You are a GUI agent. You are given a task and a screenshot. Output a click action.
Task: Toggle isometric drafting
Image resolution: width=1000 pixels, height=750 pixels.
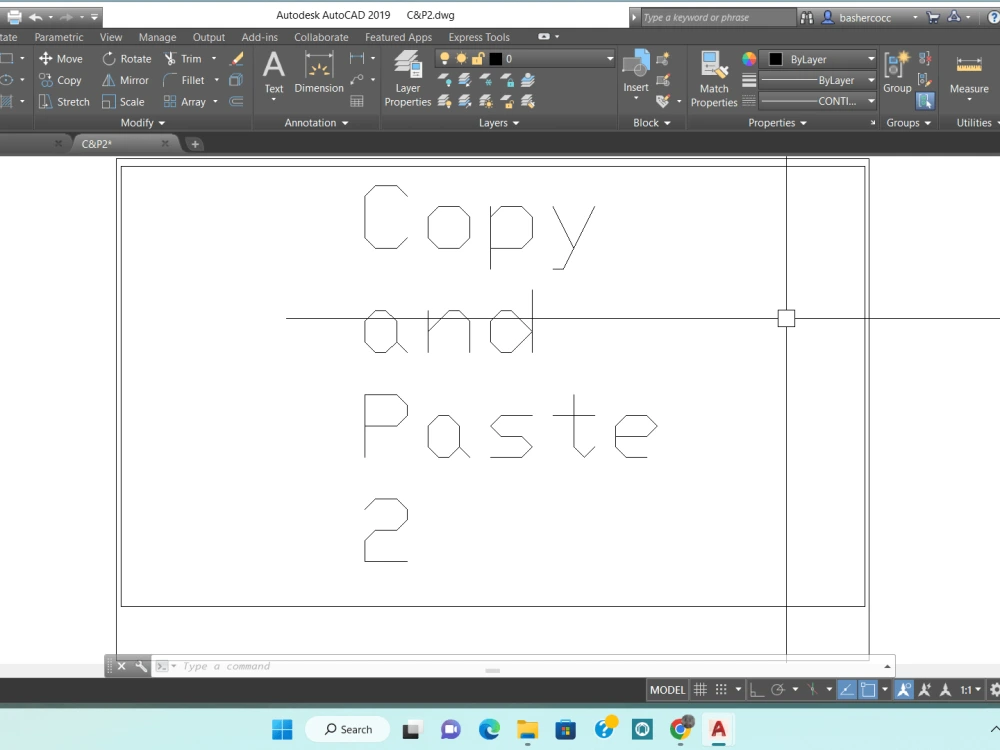pyautogui.click(x=812, y=689)
